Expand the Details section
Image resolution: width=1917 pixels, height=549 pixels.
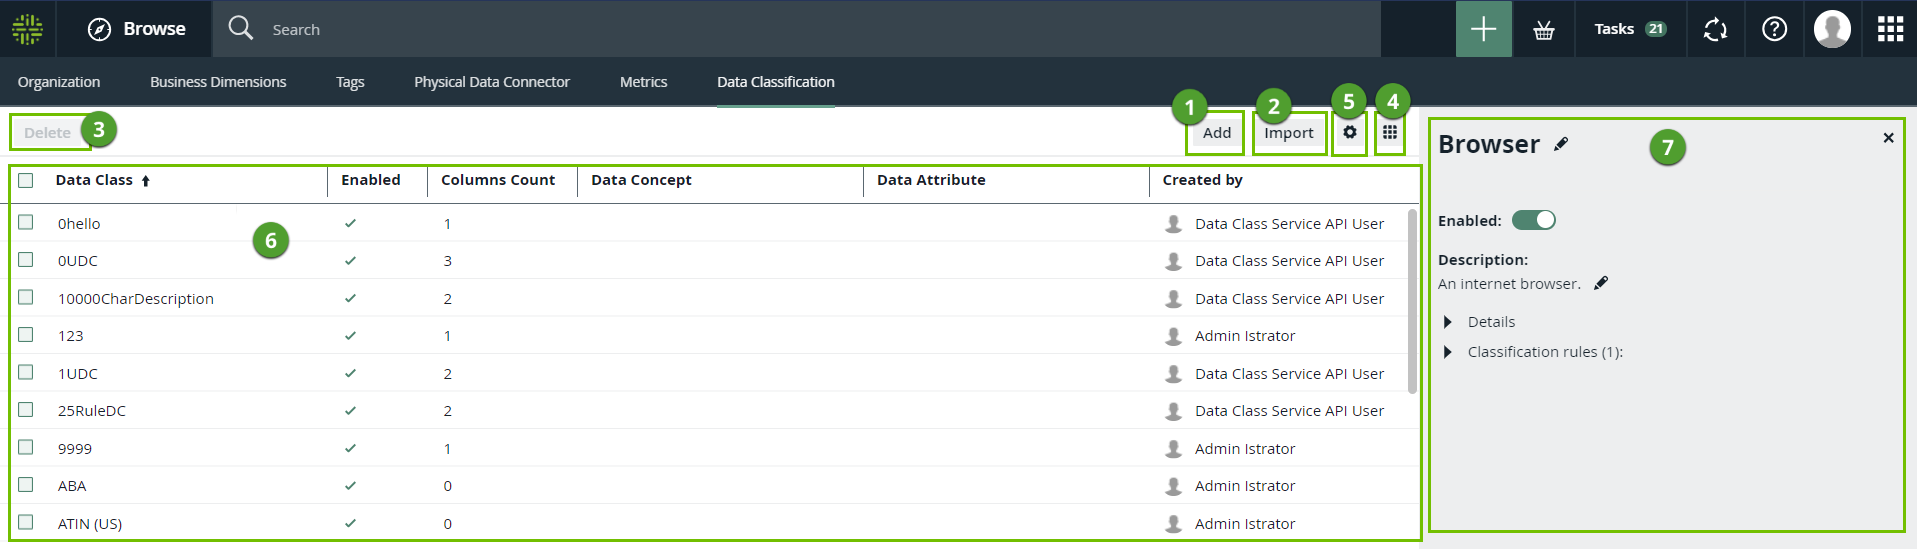point(1448,322)
